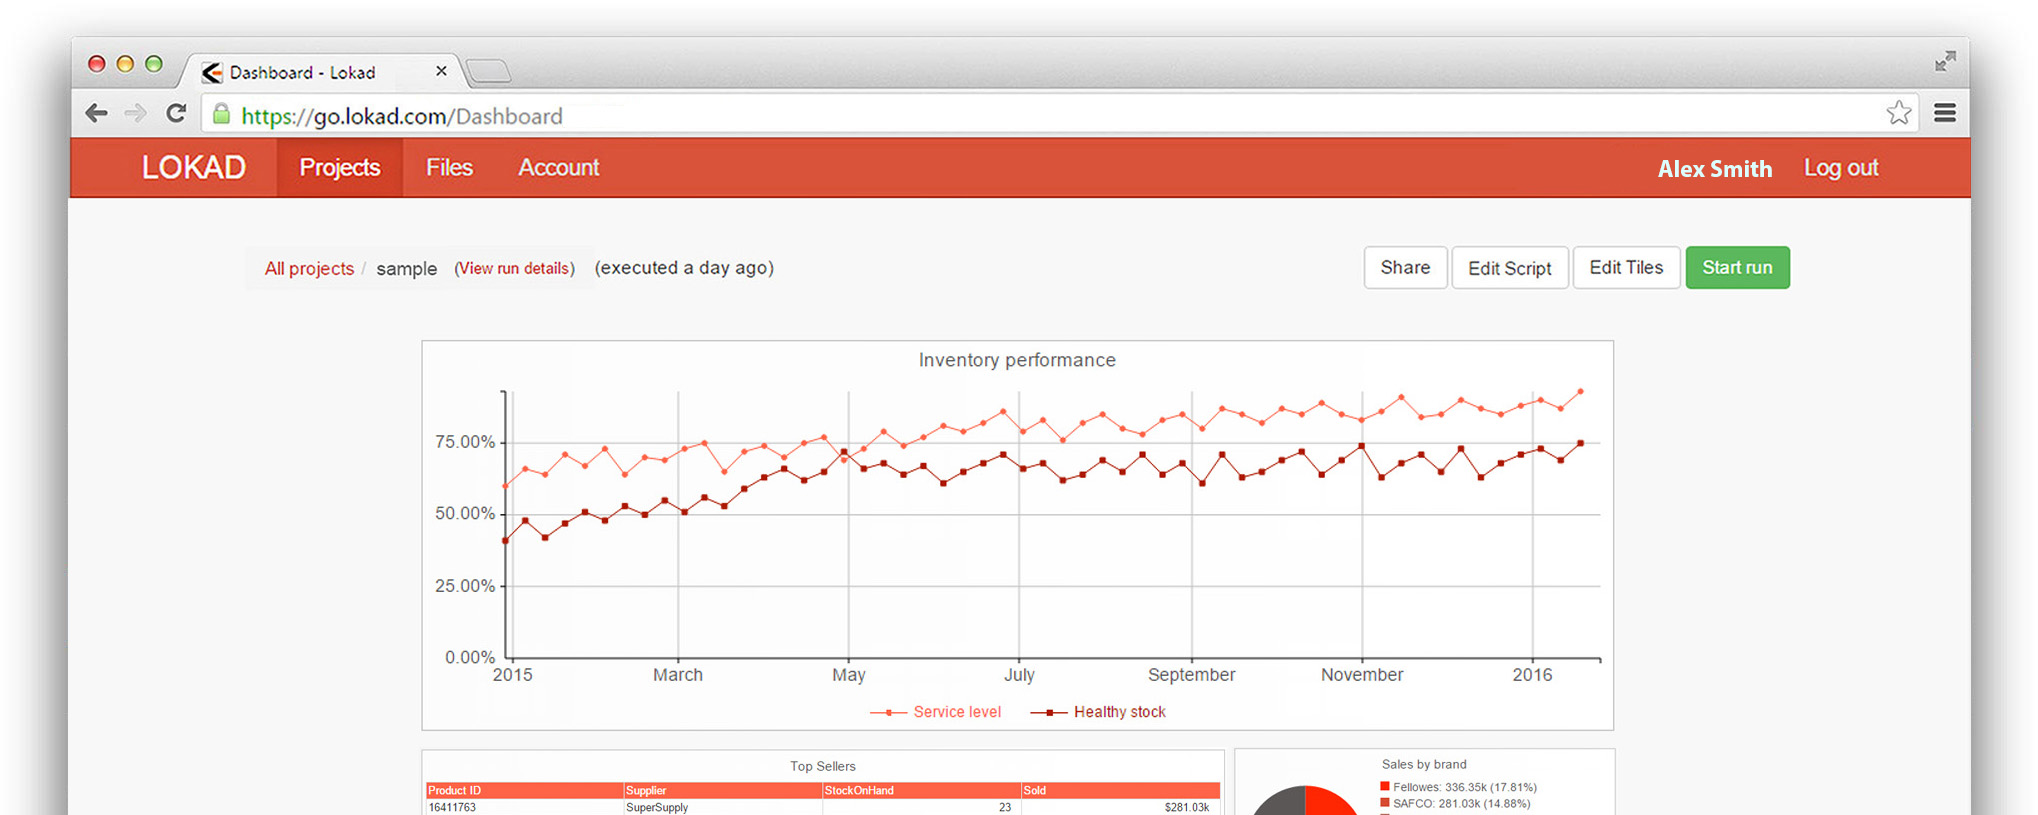This screenshot has width=2038, height=815.
Task: Open a new browser tab
Action: (x=489, y=71)
